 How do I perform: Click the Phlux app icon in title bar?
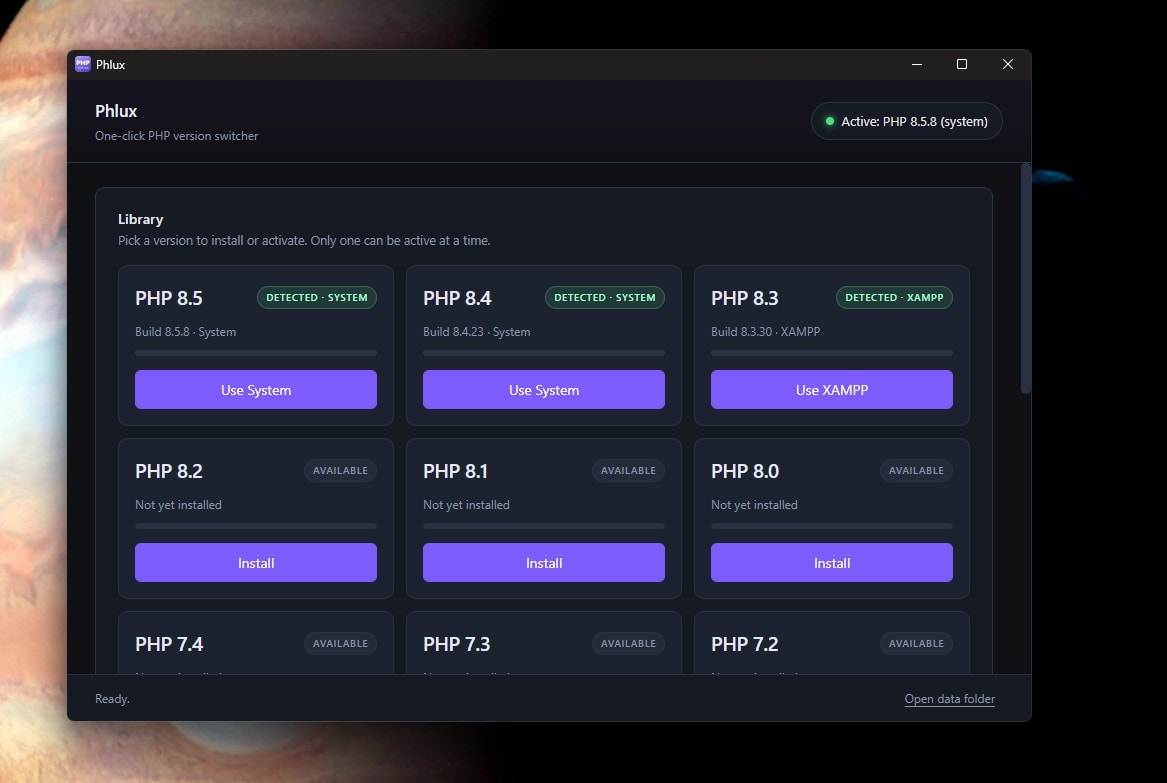pyautogui.click(x=83, y=64)
